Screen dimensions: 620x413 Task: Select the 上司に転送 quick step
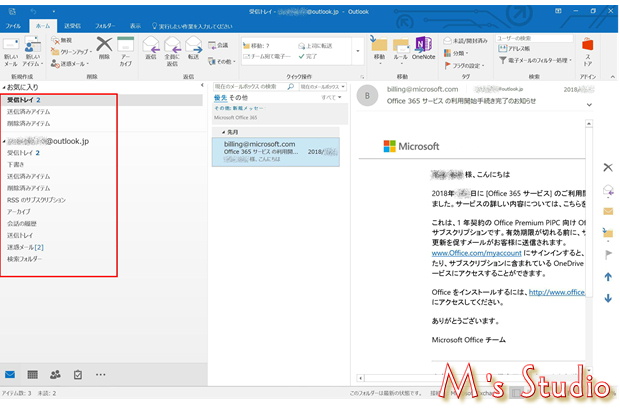315,46
